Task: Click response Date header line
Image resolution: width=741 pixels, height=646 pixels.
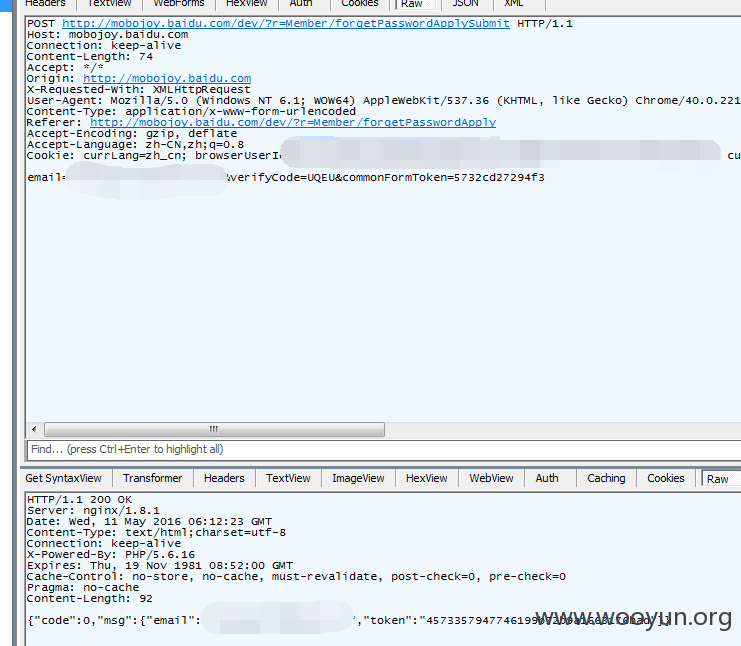Action: 149,522
